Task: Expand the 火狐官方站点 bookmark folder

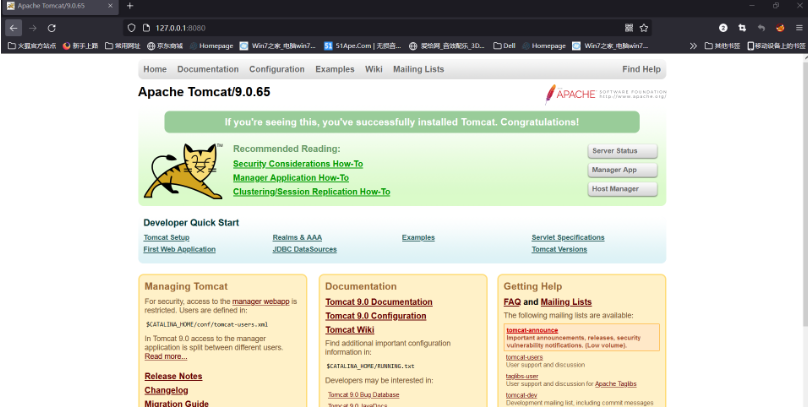Action: [32, 46]
